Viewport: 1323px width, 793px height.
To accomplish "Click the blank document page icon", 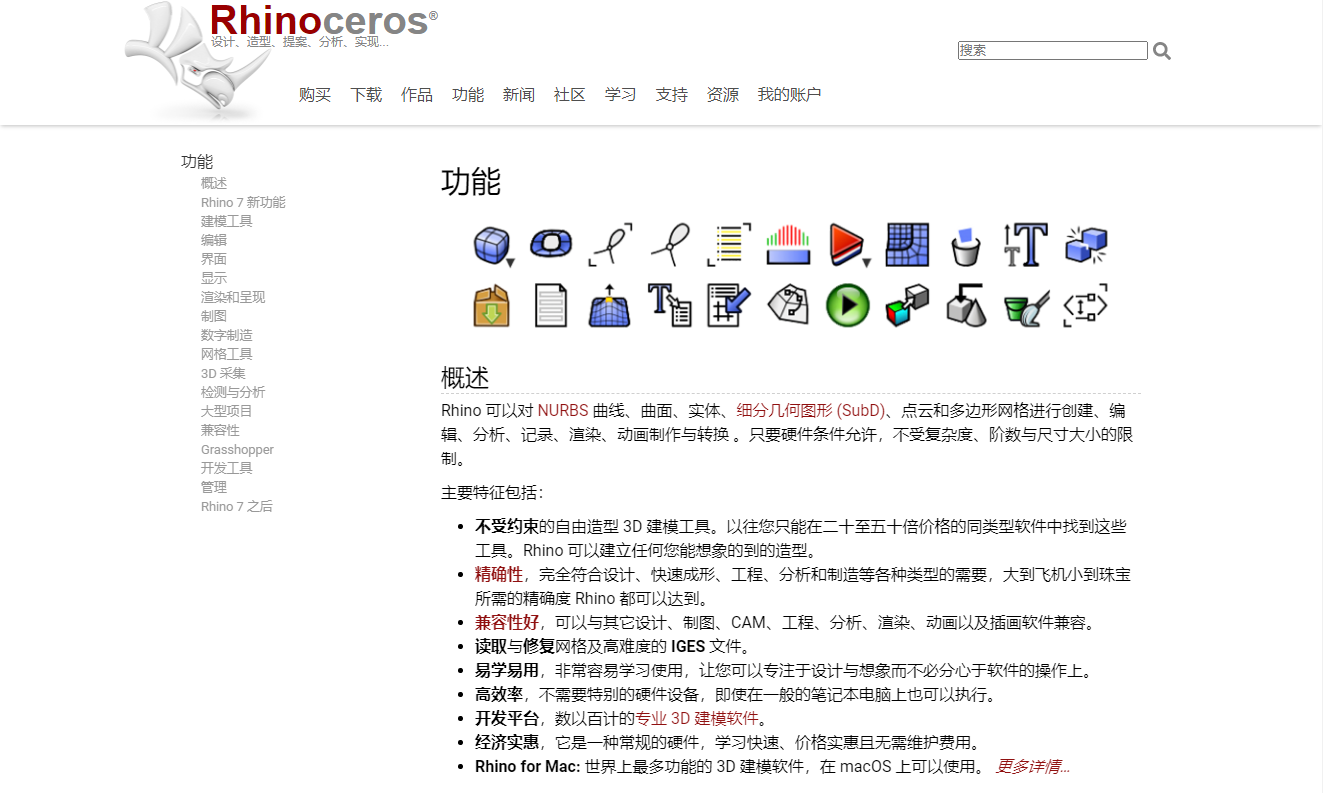I will tap(550, 305).
